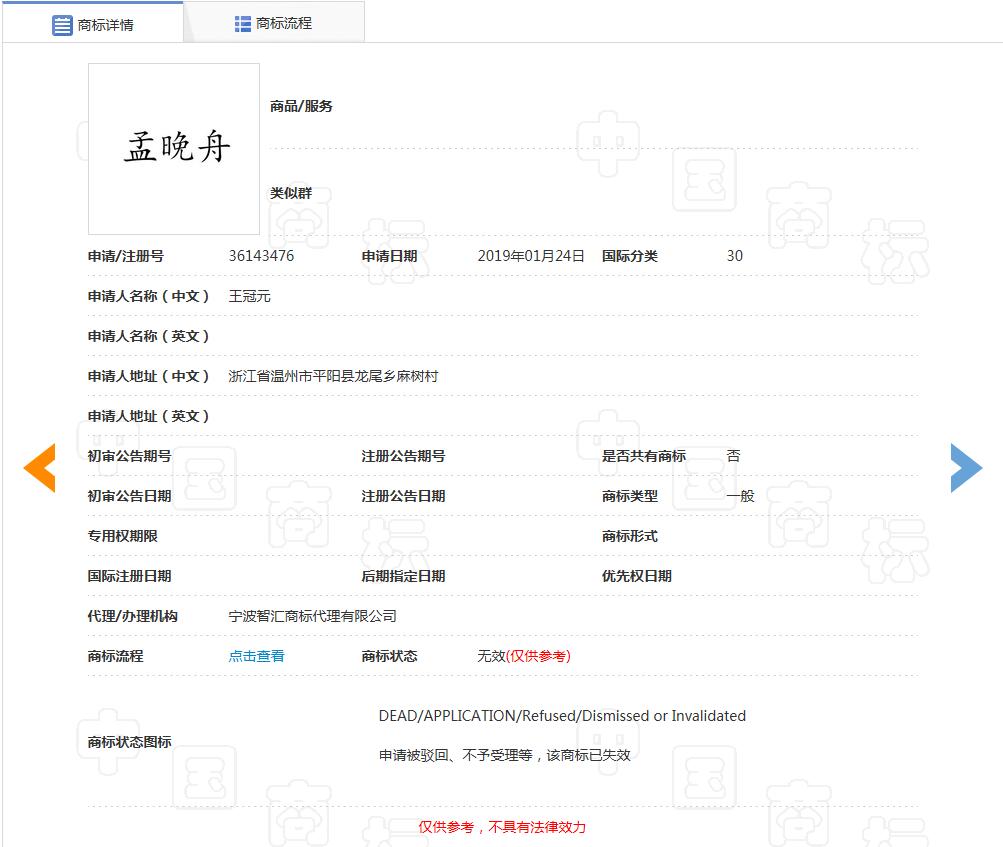Select the 商标详情 tab label

point(106,25)
